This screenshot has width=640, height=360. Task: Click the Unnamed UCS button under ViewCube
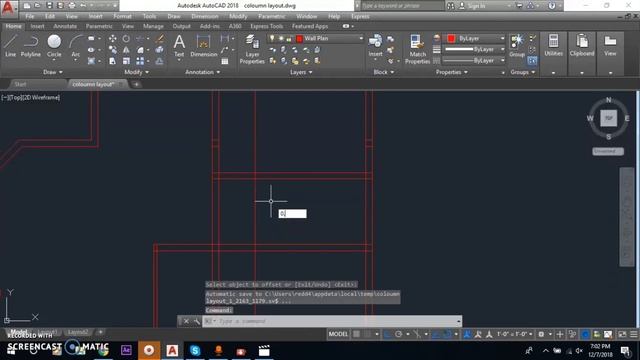click(x=608, y=151)
